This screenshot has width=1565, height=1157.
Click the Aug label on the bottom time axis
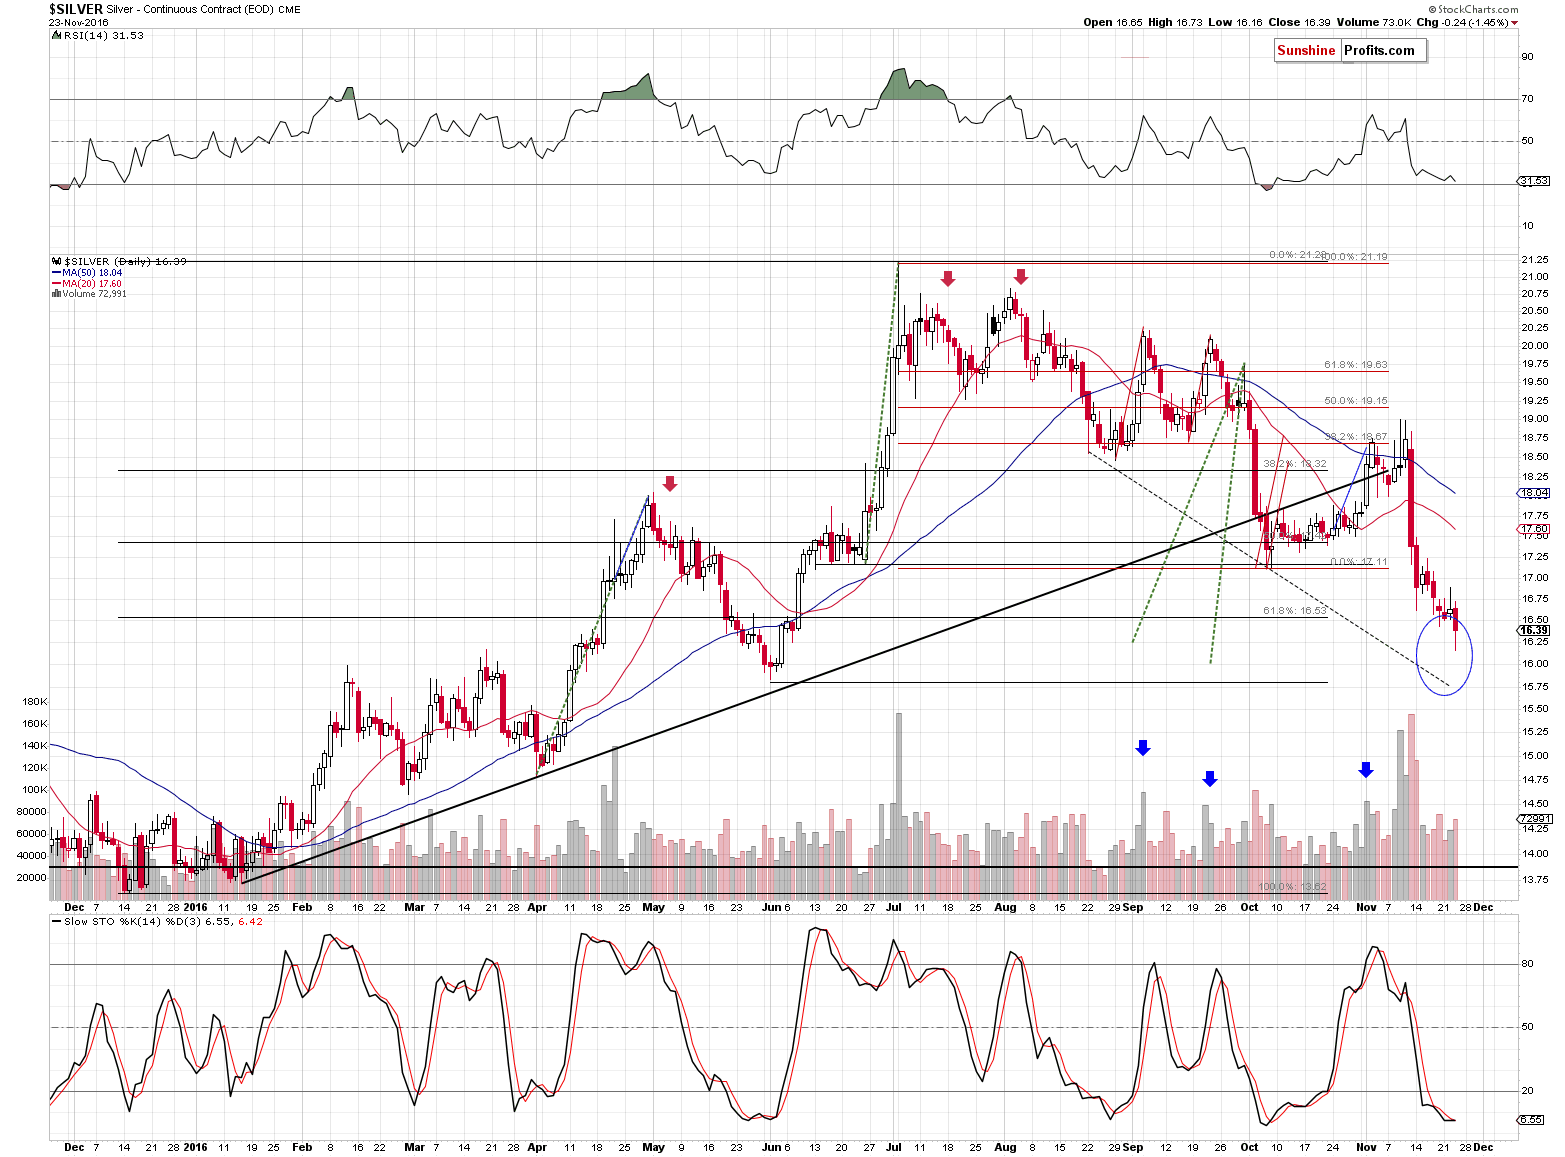pyautogui.click(x=1005, y=1147)
